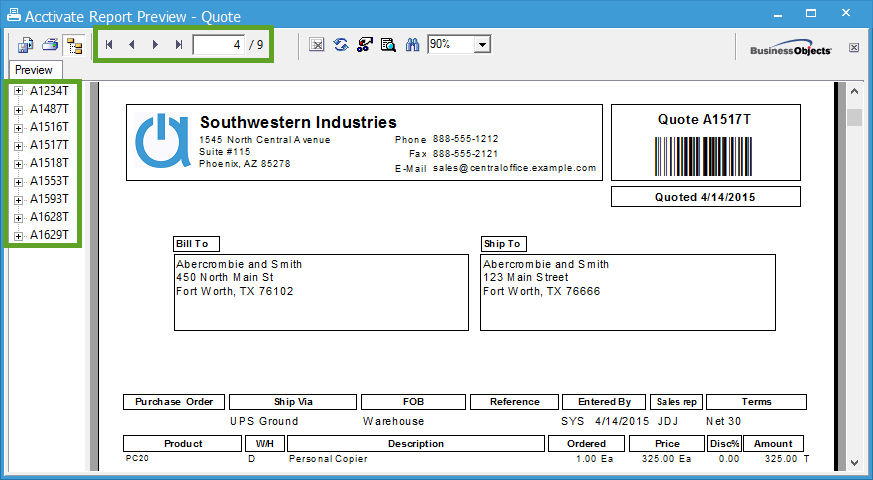Image resolution: width=873 pixels, height=480 pixels.
Task: Select A1553T in group tree
Action: (x=50, y=181)
